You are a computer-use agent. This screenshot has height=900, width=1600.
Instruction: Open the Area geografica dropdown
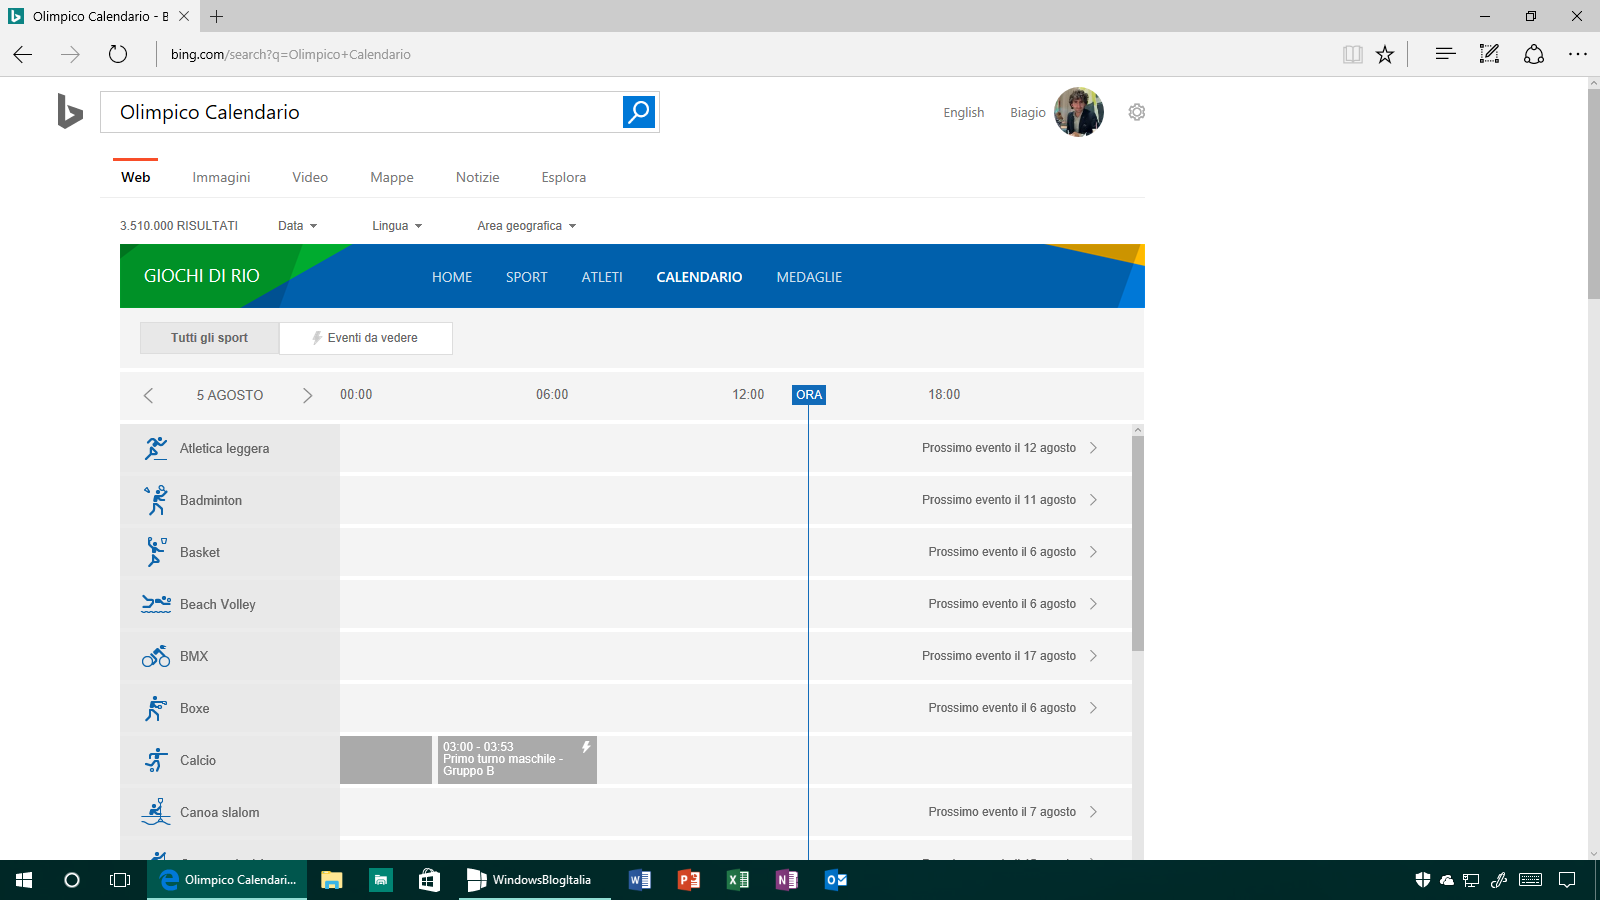tap(527, 226)
